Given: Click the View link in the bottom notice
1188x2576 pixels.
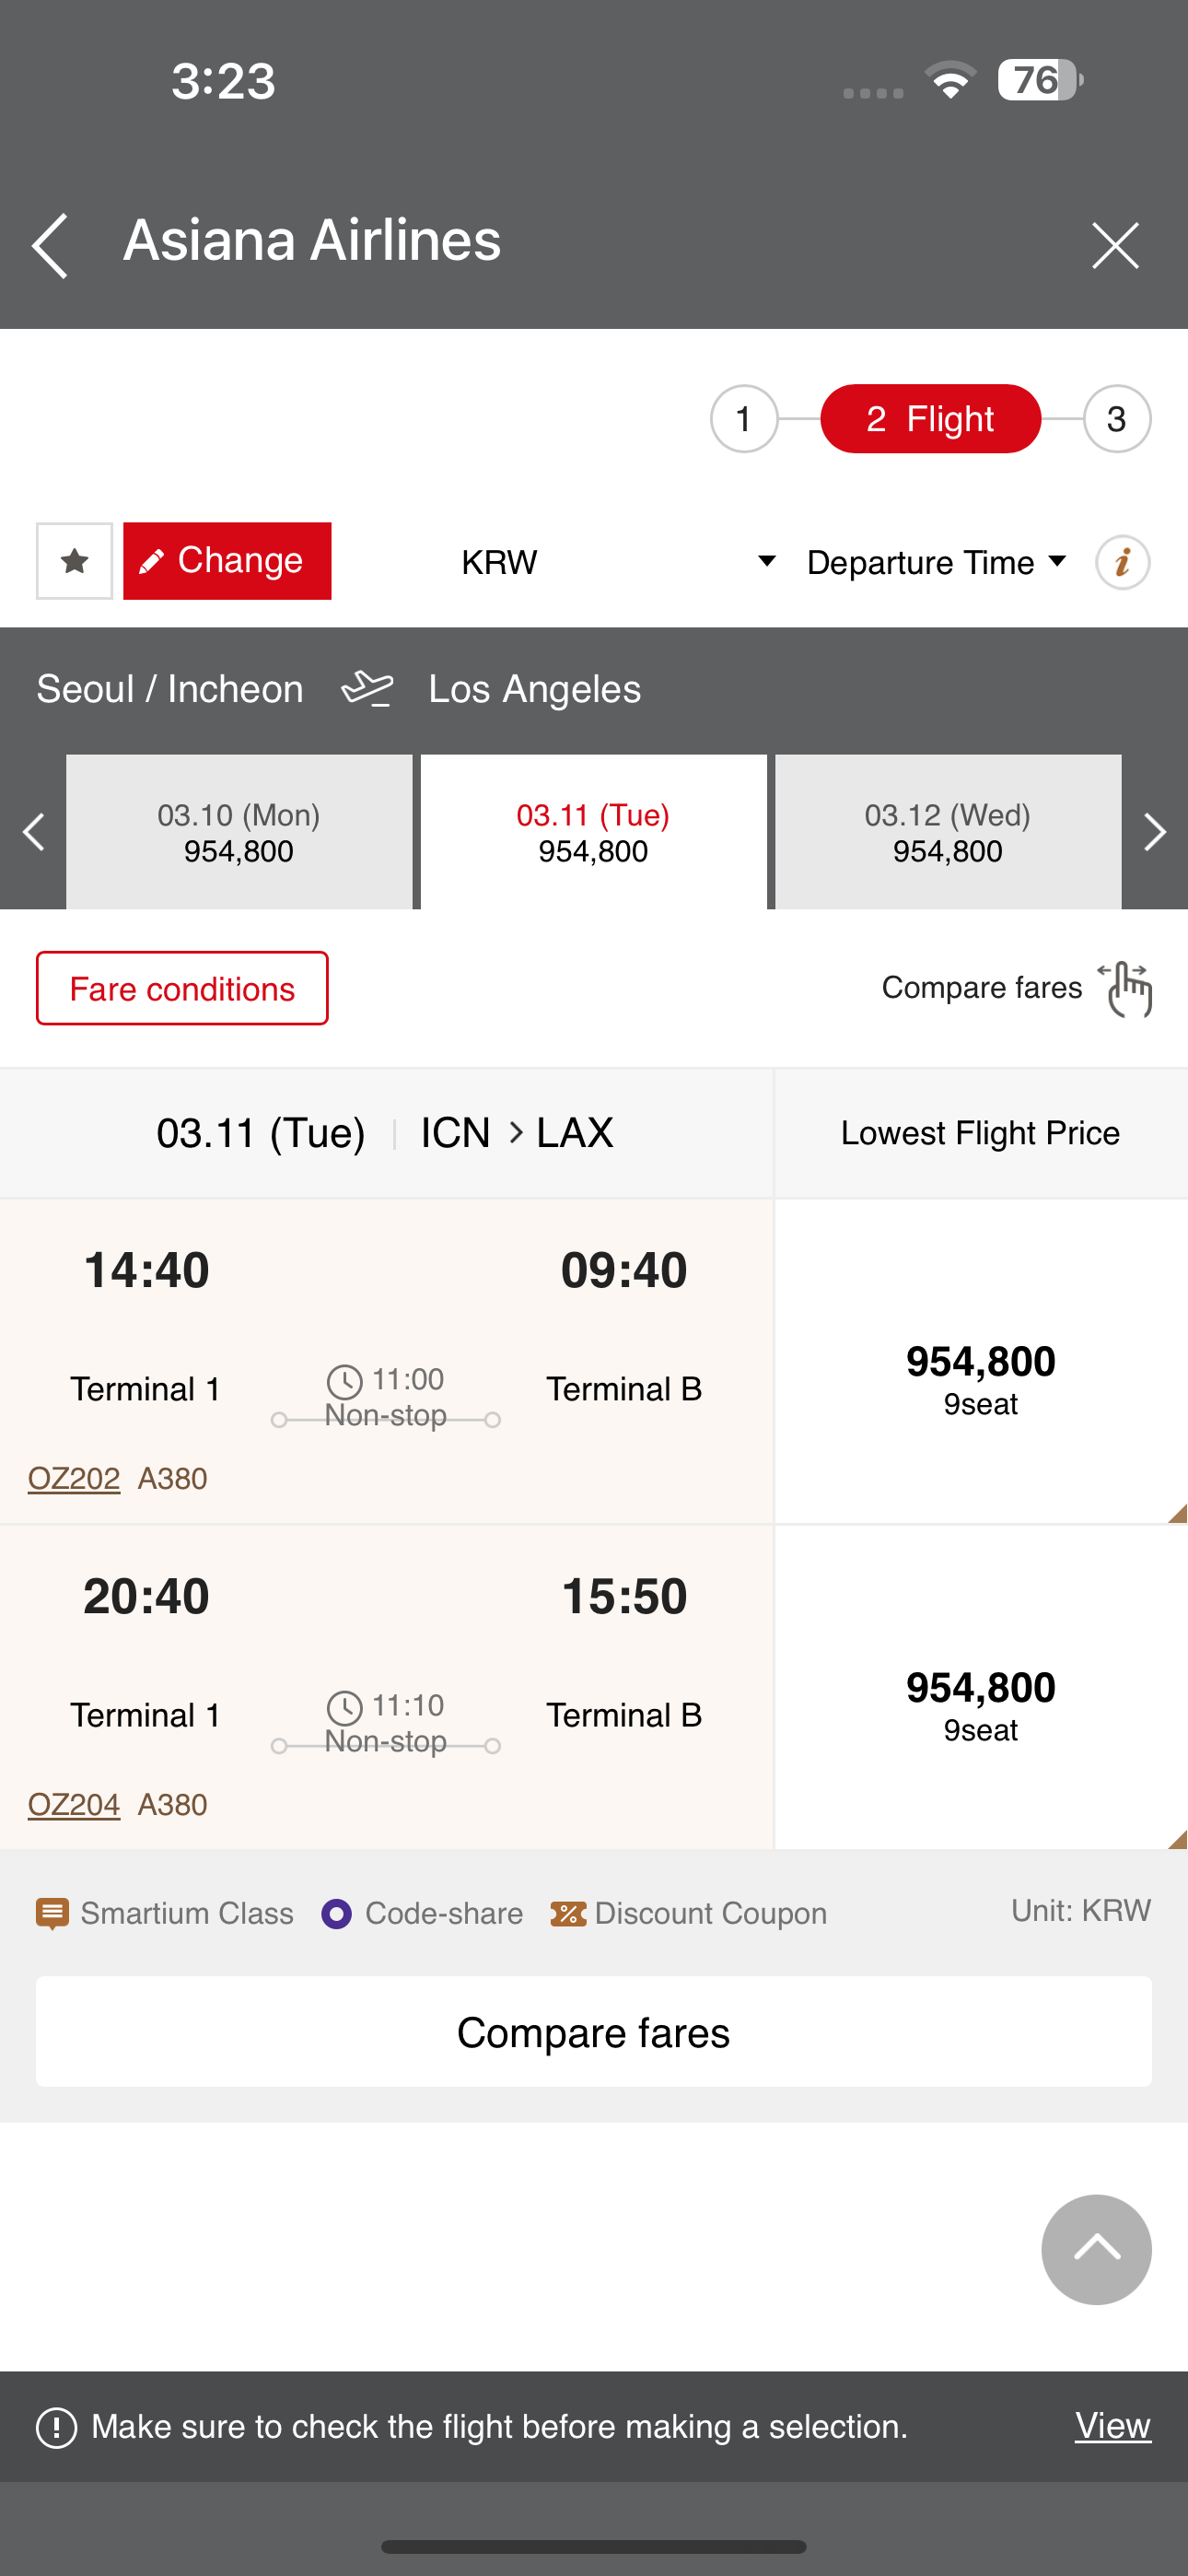Looking at the screenshot, I should pyautogui.click(x=1113, y=2425).
